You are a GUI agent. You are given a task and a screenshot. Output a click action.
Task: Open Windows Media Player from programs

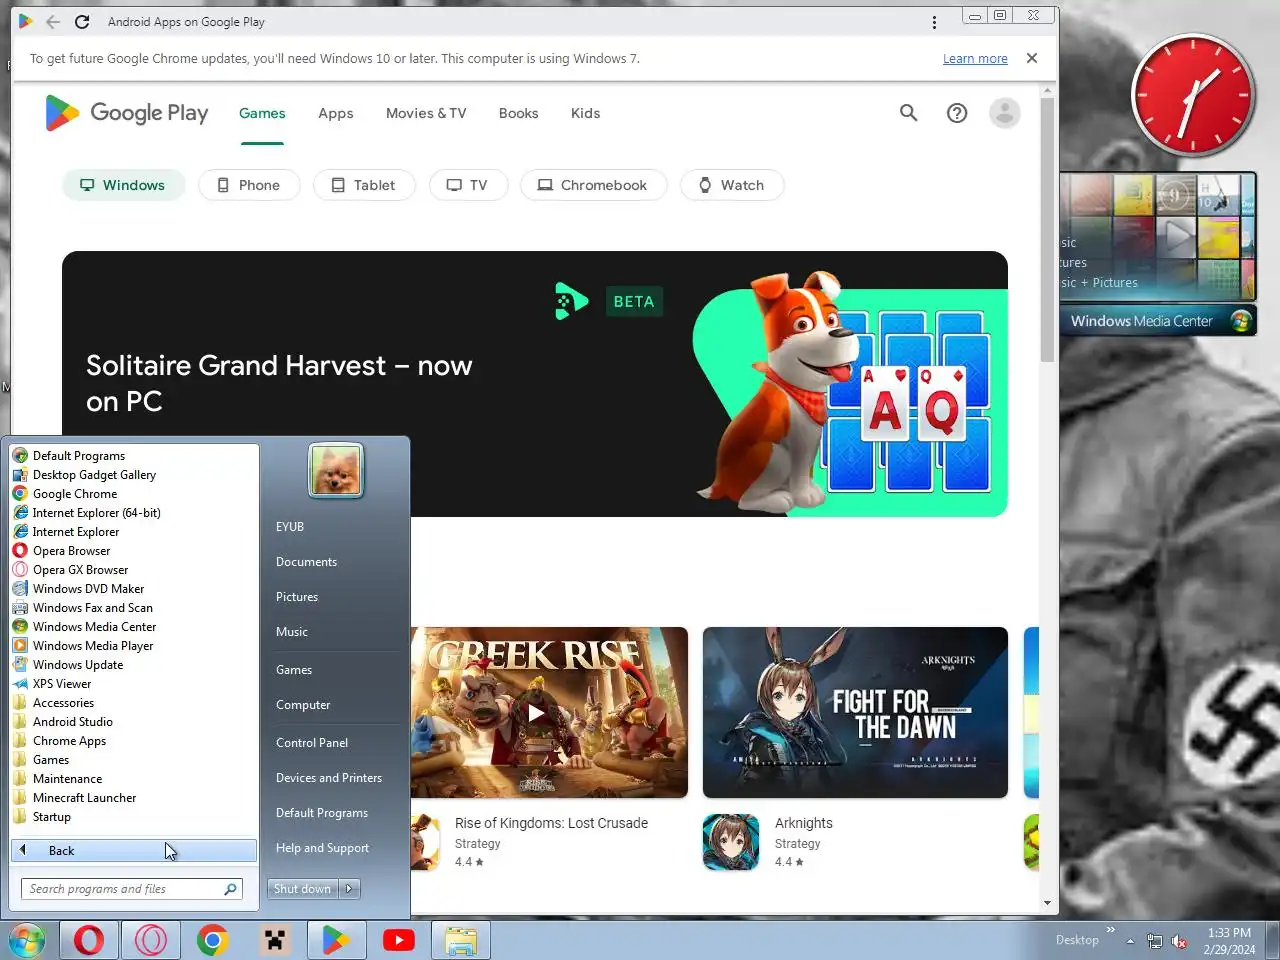[93, 646]
